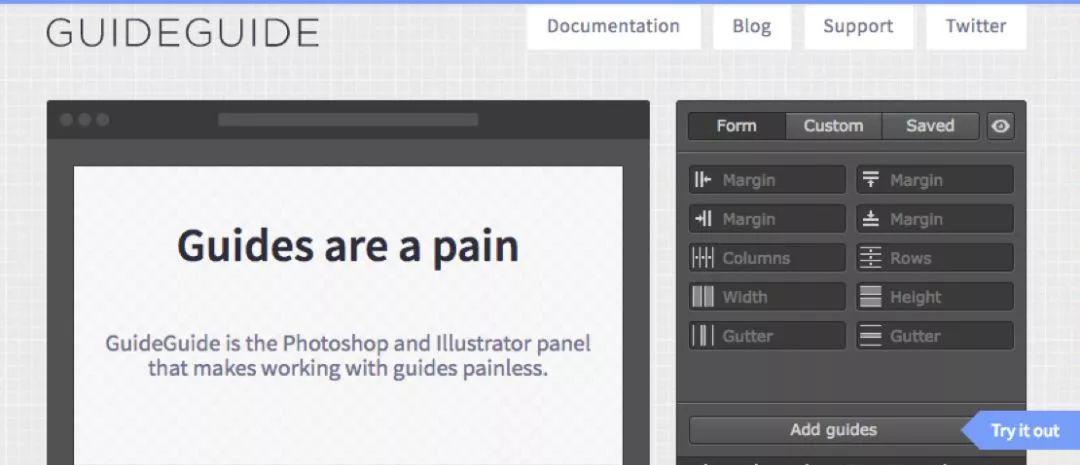Click the row Height icon
The image size is (1080, 465).
tap(871, 297)
